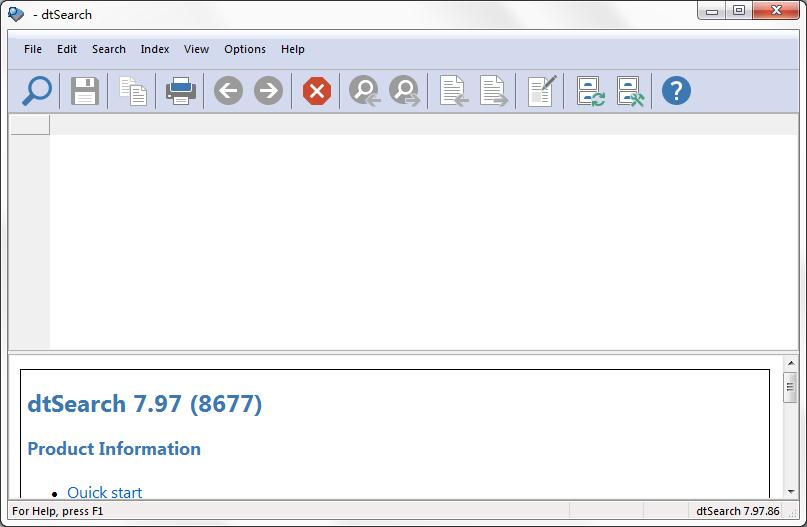Click the dtSearch 7.97 (8677) heading
Viewport: 807px width, 527px height.
(145, 404)
